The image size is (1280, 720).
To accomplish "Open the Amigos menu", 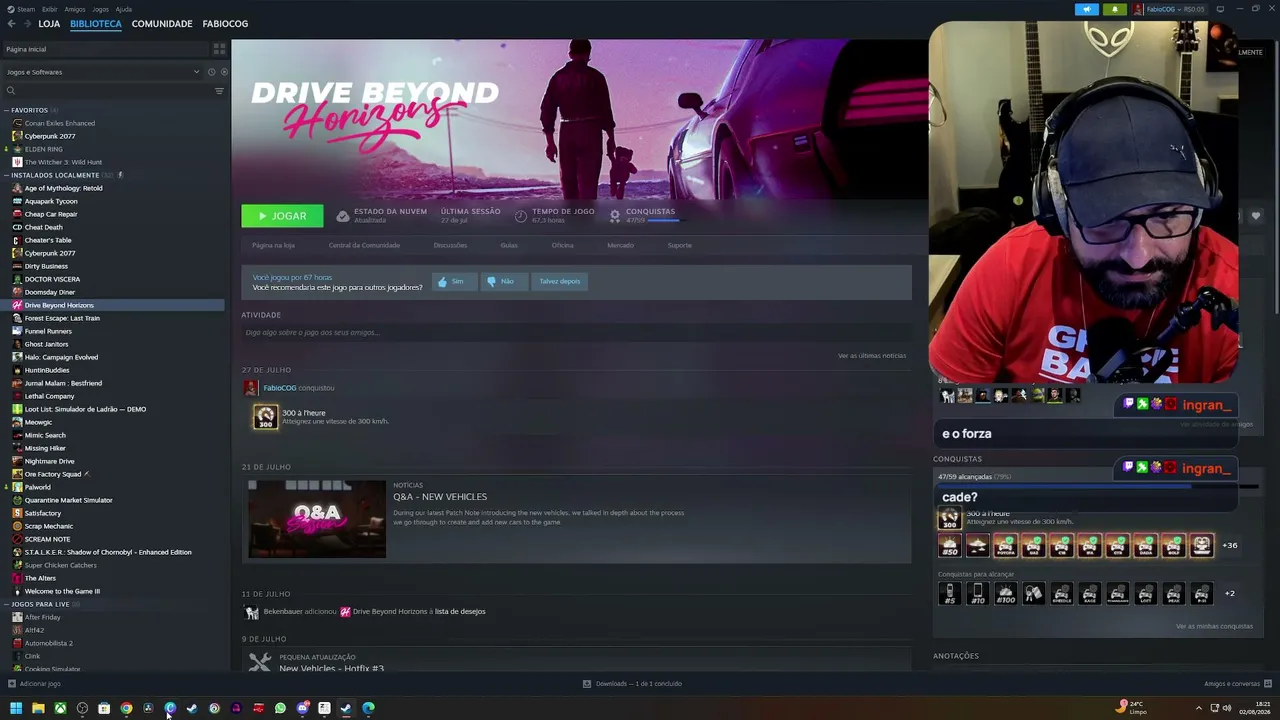I will pyautogui.click(x=75, y=9).
